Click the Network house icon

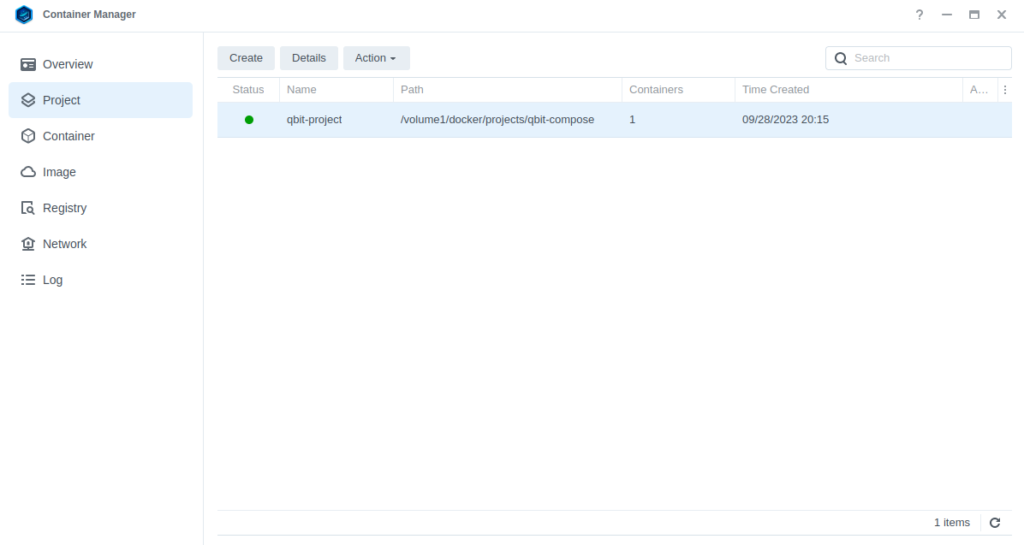point(28,243)
